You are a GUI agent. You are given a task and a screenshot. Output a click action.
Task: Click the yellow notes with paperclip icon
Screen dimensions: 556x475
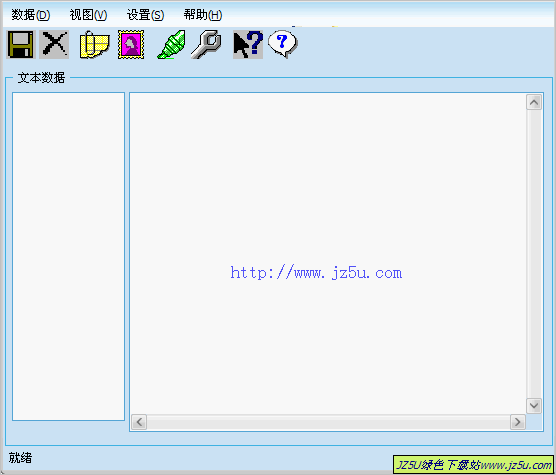(x=94, y=44)
